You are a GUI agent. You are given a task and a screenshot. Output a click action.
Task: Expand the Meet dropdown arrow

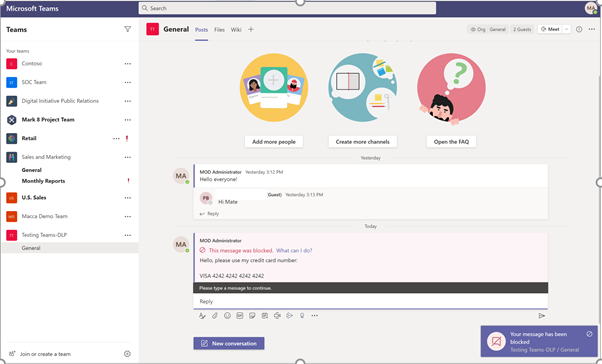coord(567,29)
